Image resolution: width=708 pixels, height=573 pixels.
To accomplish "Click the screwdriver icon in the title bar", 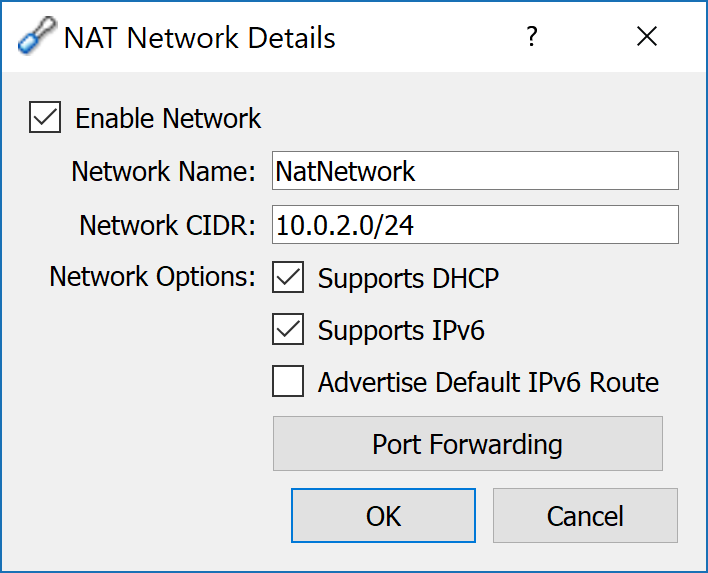I will pyautogui.click(x=37, y=35).
